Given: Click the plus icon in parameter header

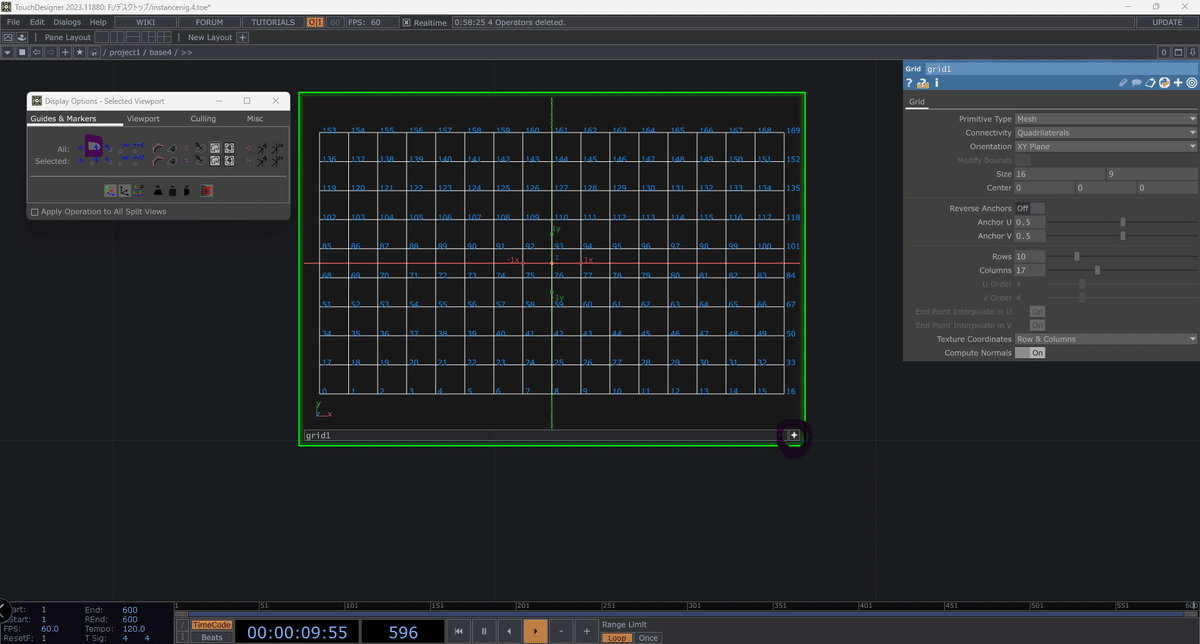Looking at the screenshot, I should point(1178,83).
